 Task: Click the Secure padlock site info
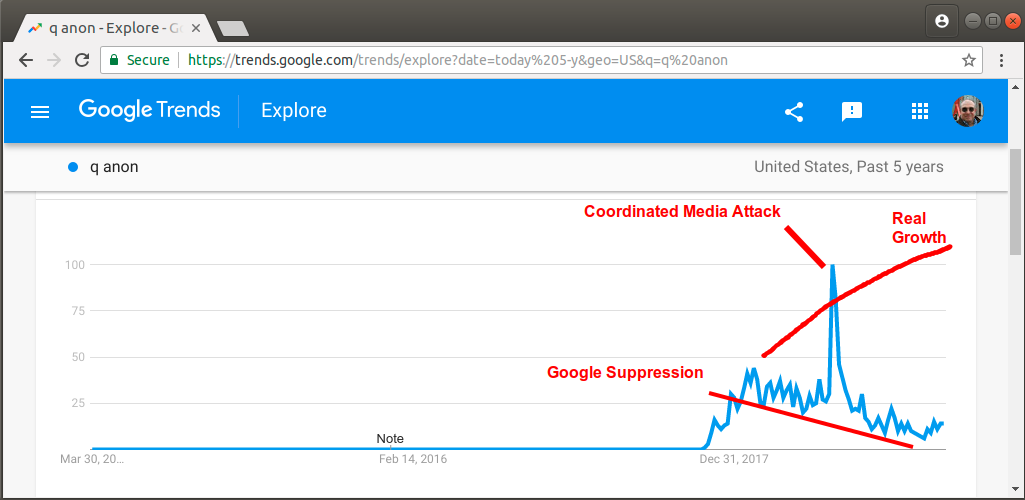(x=139, y=61)
